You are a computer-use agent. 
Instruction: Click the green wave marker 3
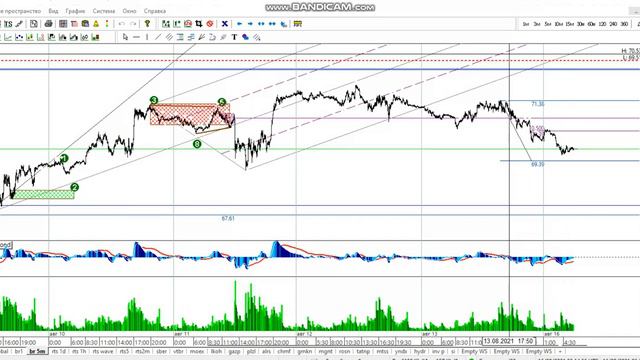point(153,100)
